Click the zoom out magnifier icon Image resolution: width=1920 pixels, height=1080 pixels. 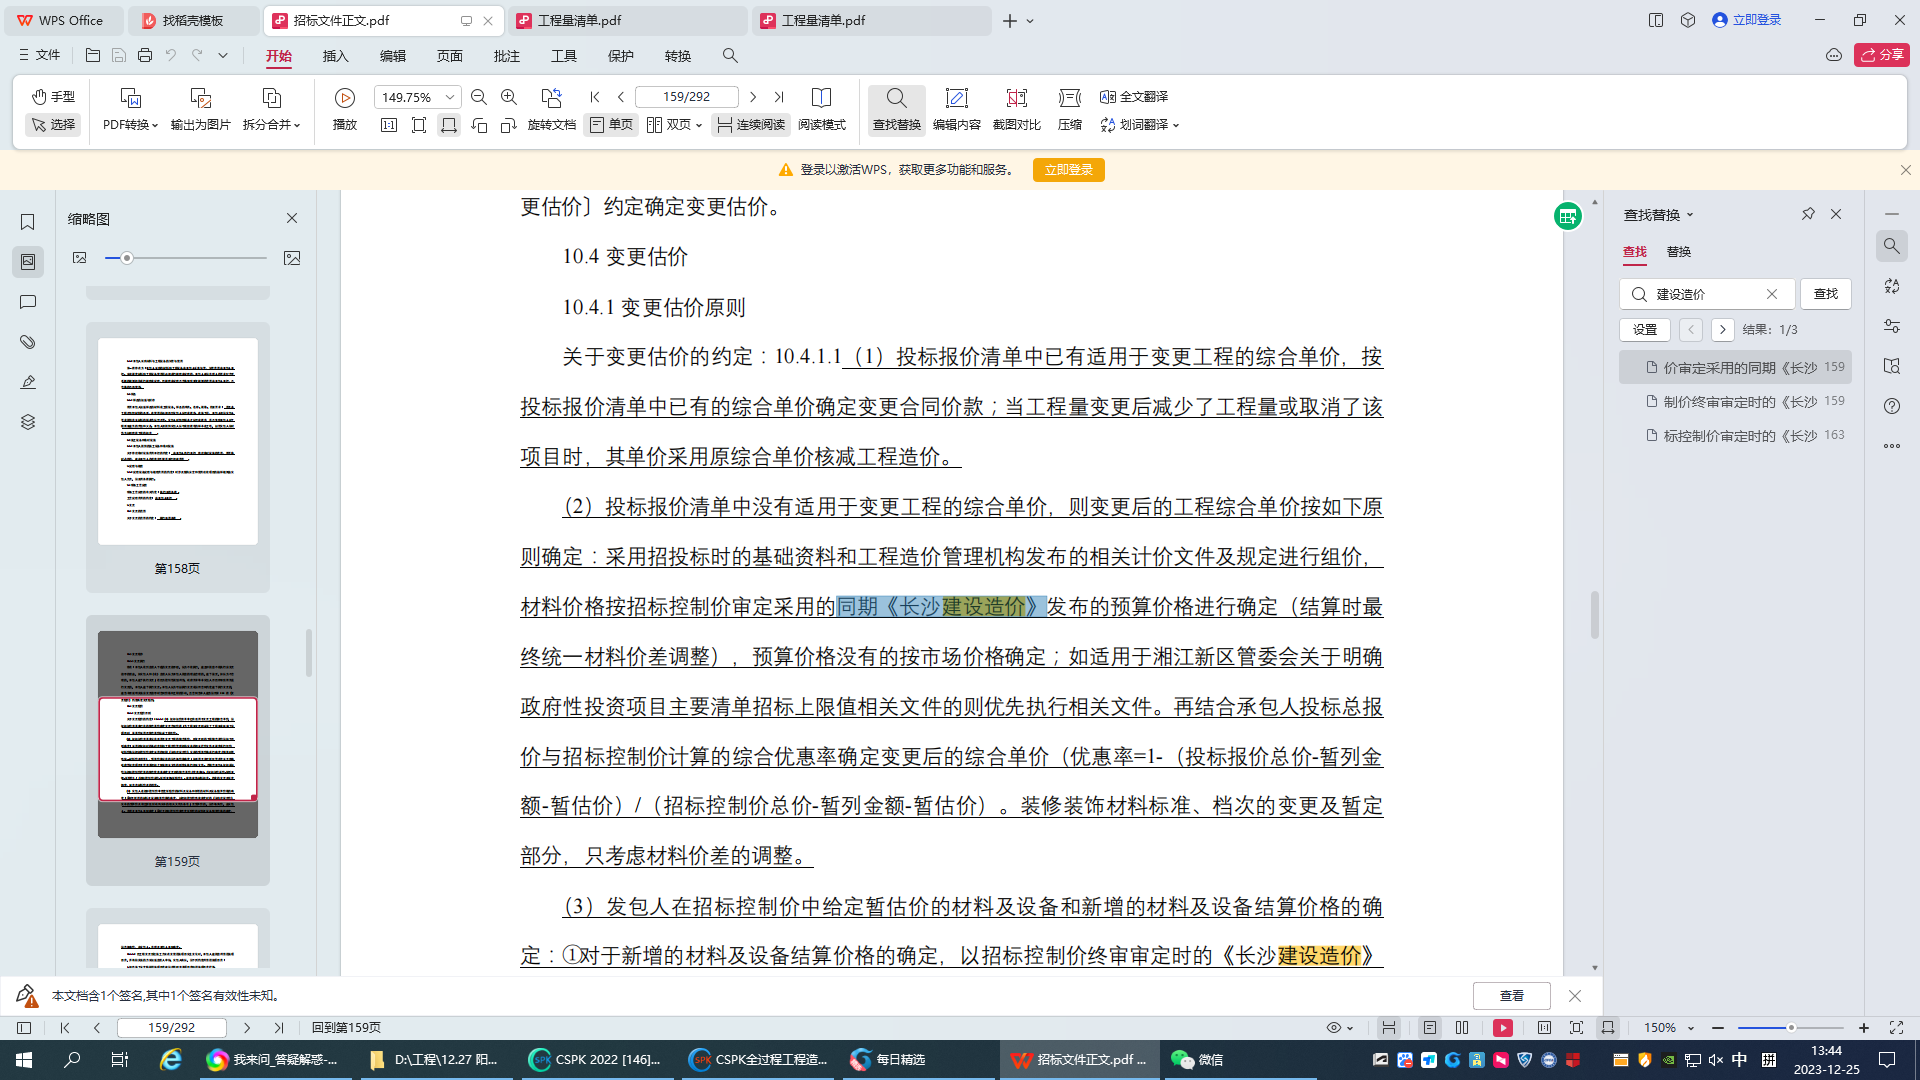tap(479, 97)
